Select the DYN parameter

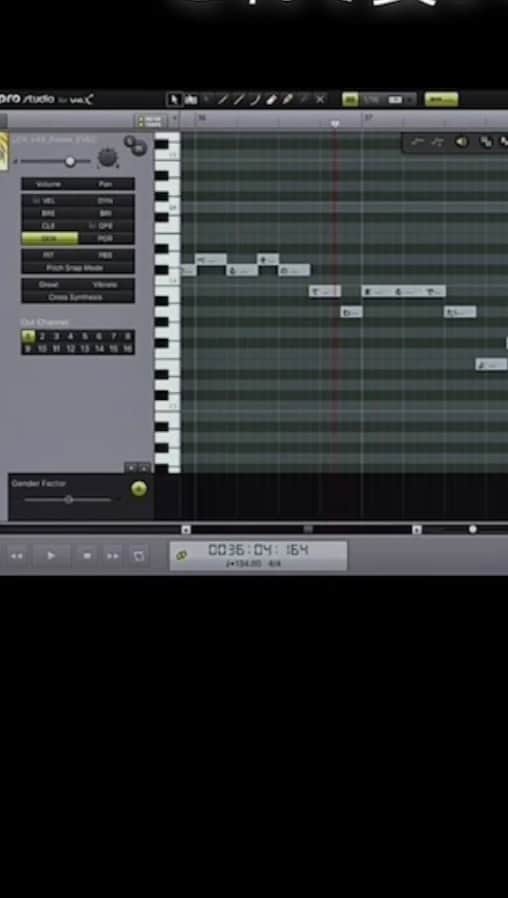tap(105, 201)
